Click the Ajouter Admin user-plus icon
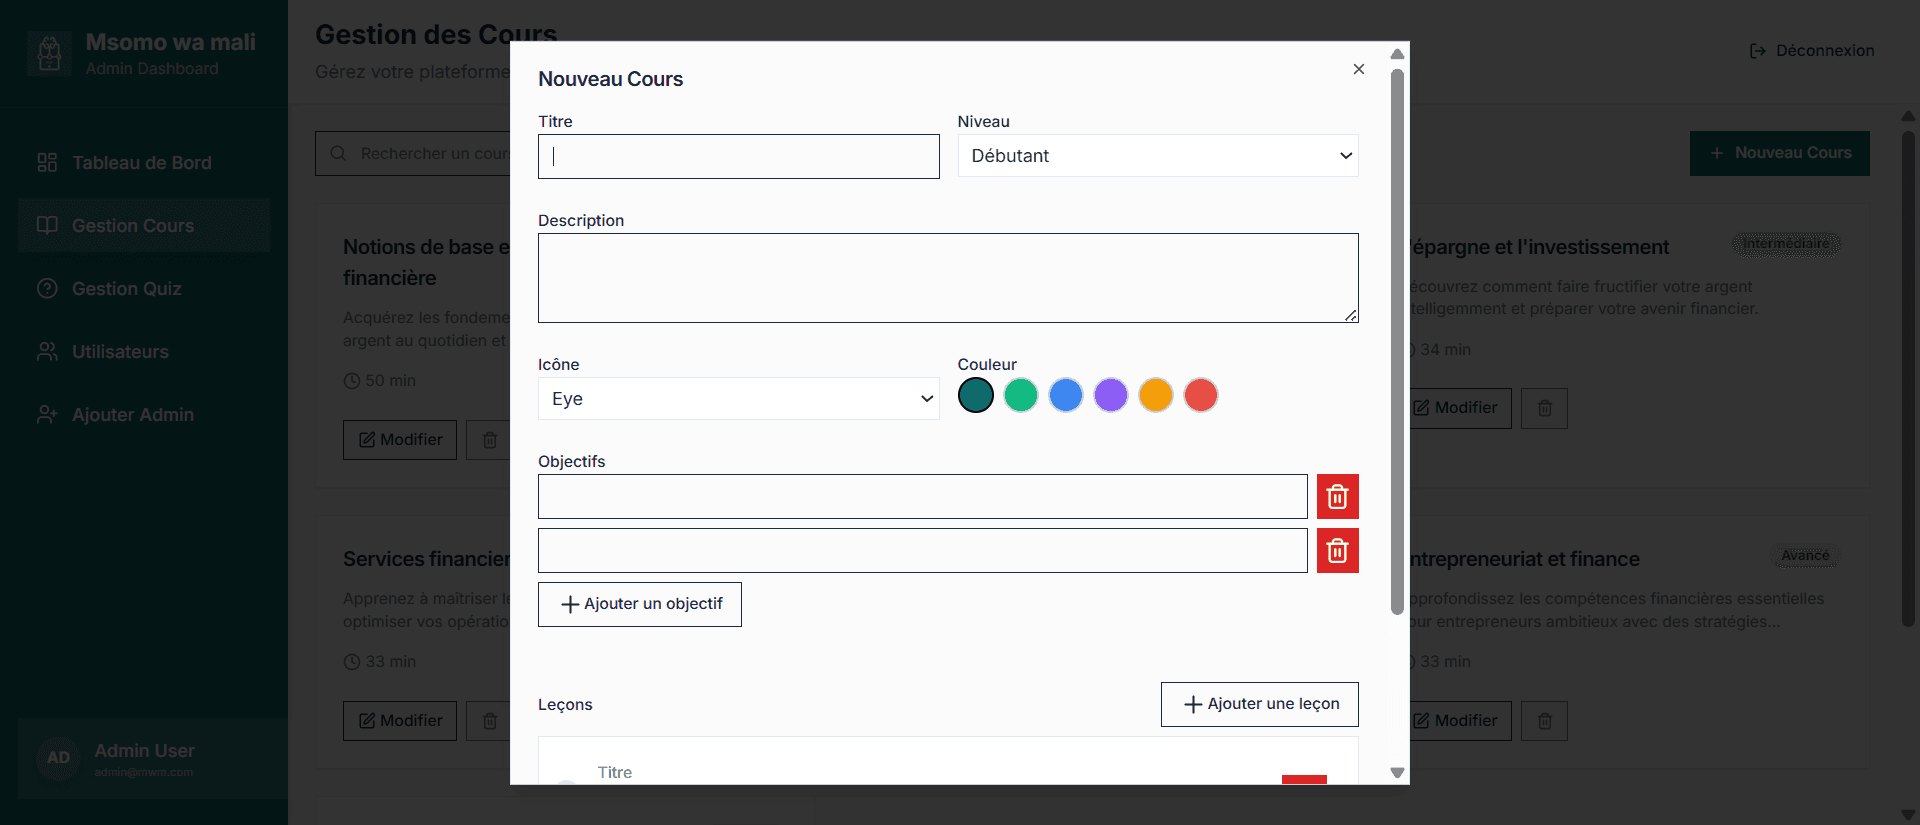 click(47, 415)
